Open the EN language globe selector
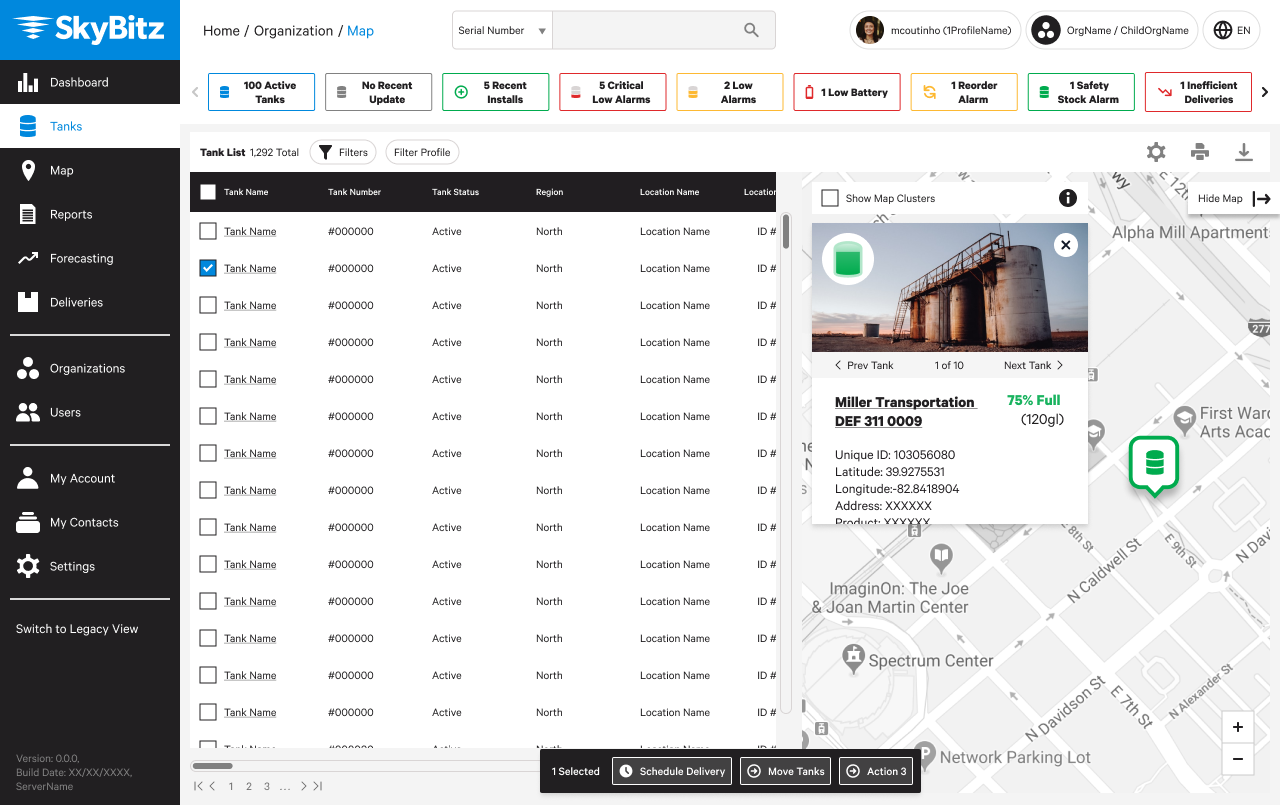Viewport: 1280px width, 805px height. [1231, 31]
